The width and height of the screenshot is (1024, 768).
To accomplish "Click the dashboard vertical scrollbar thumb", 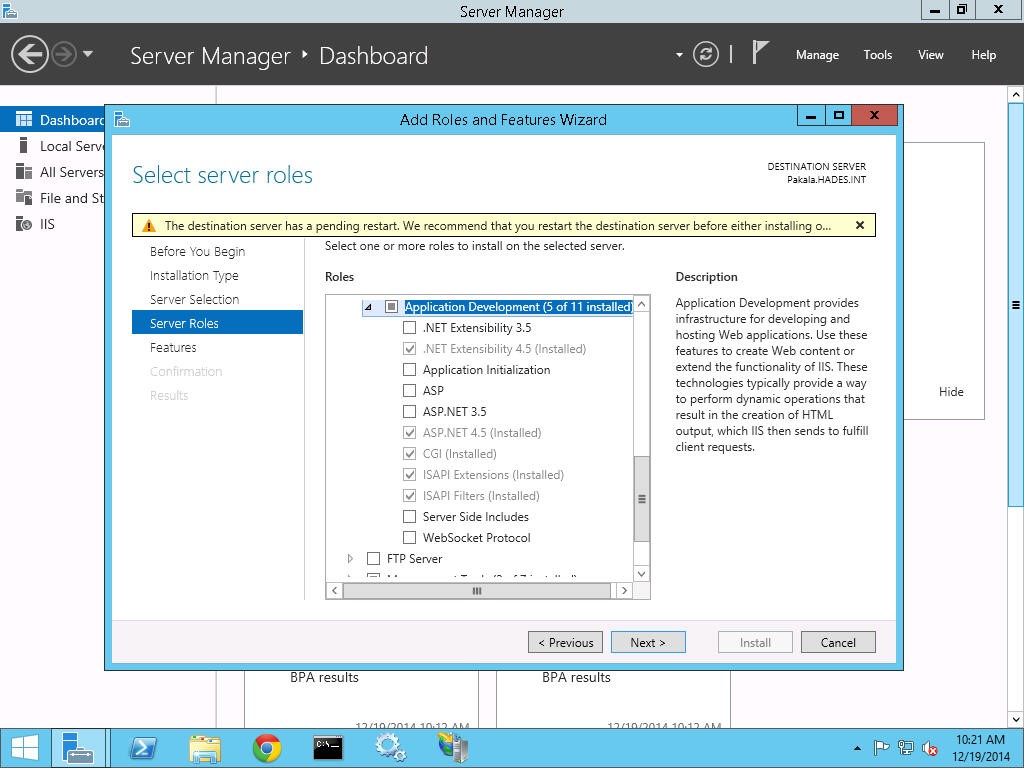I will pyautogui.click(x=1016, y=304).
